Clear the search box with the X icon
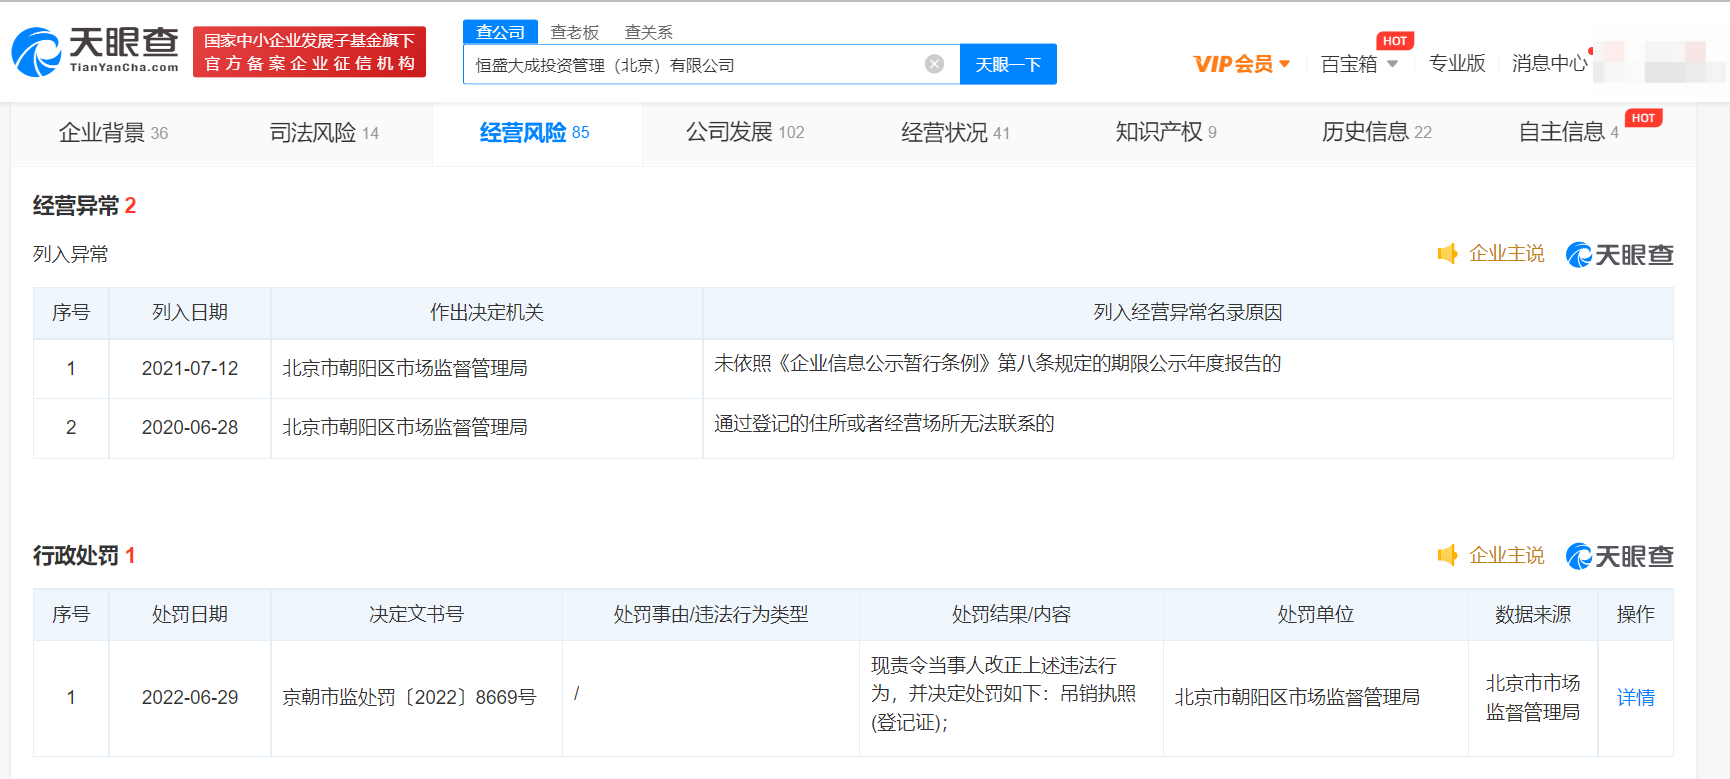The width and height of the screenshot is (1730, 779). pos(934,64)
